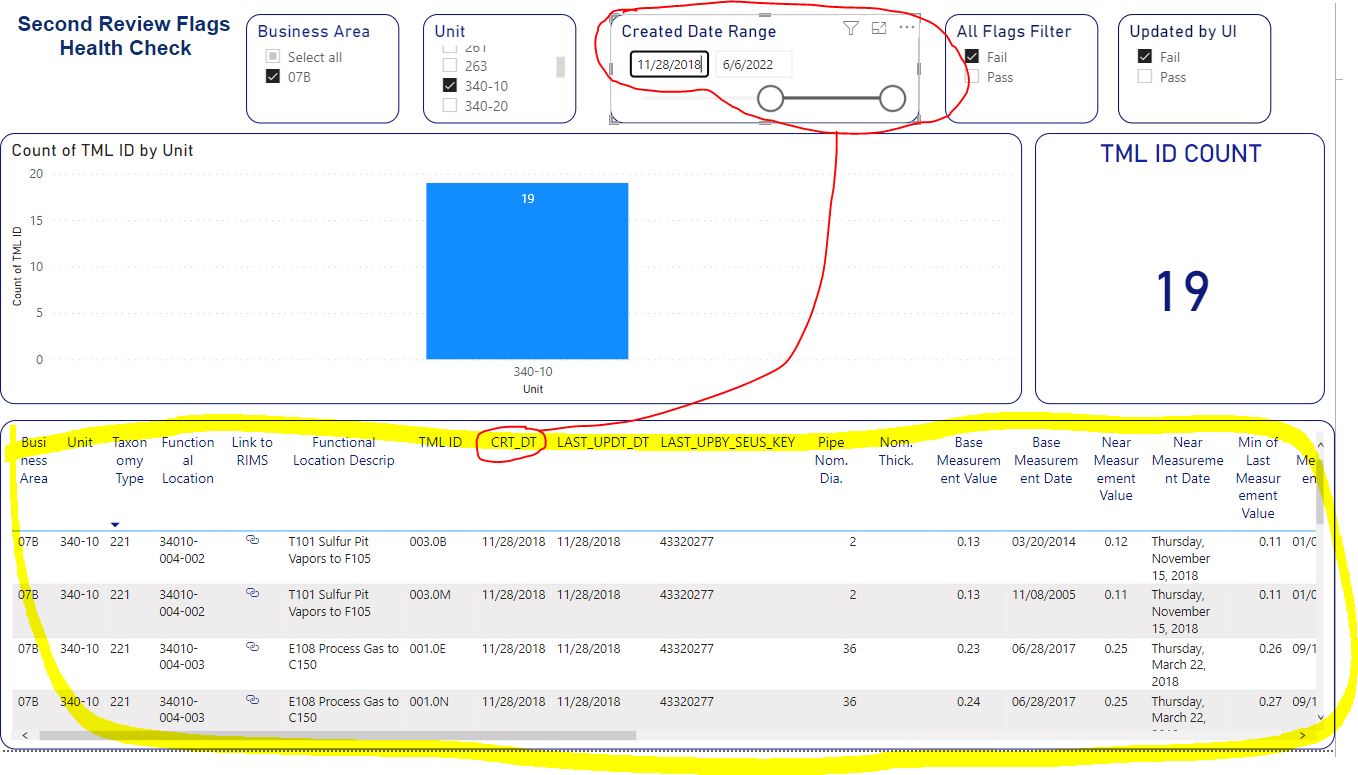
Task: Click the table's scroll up arrow
Action: pos(1320,445)
